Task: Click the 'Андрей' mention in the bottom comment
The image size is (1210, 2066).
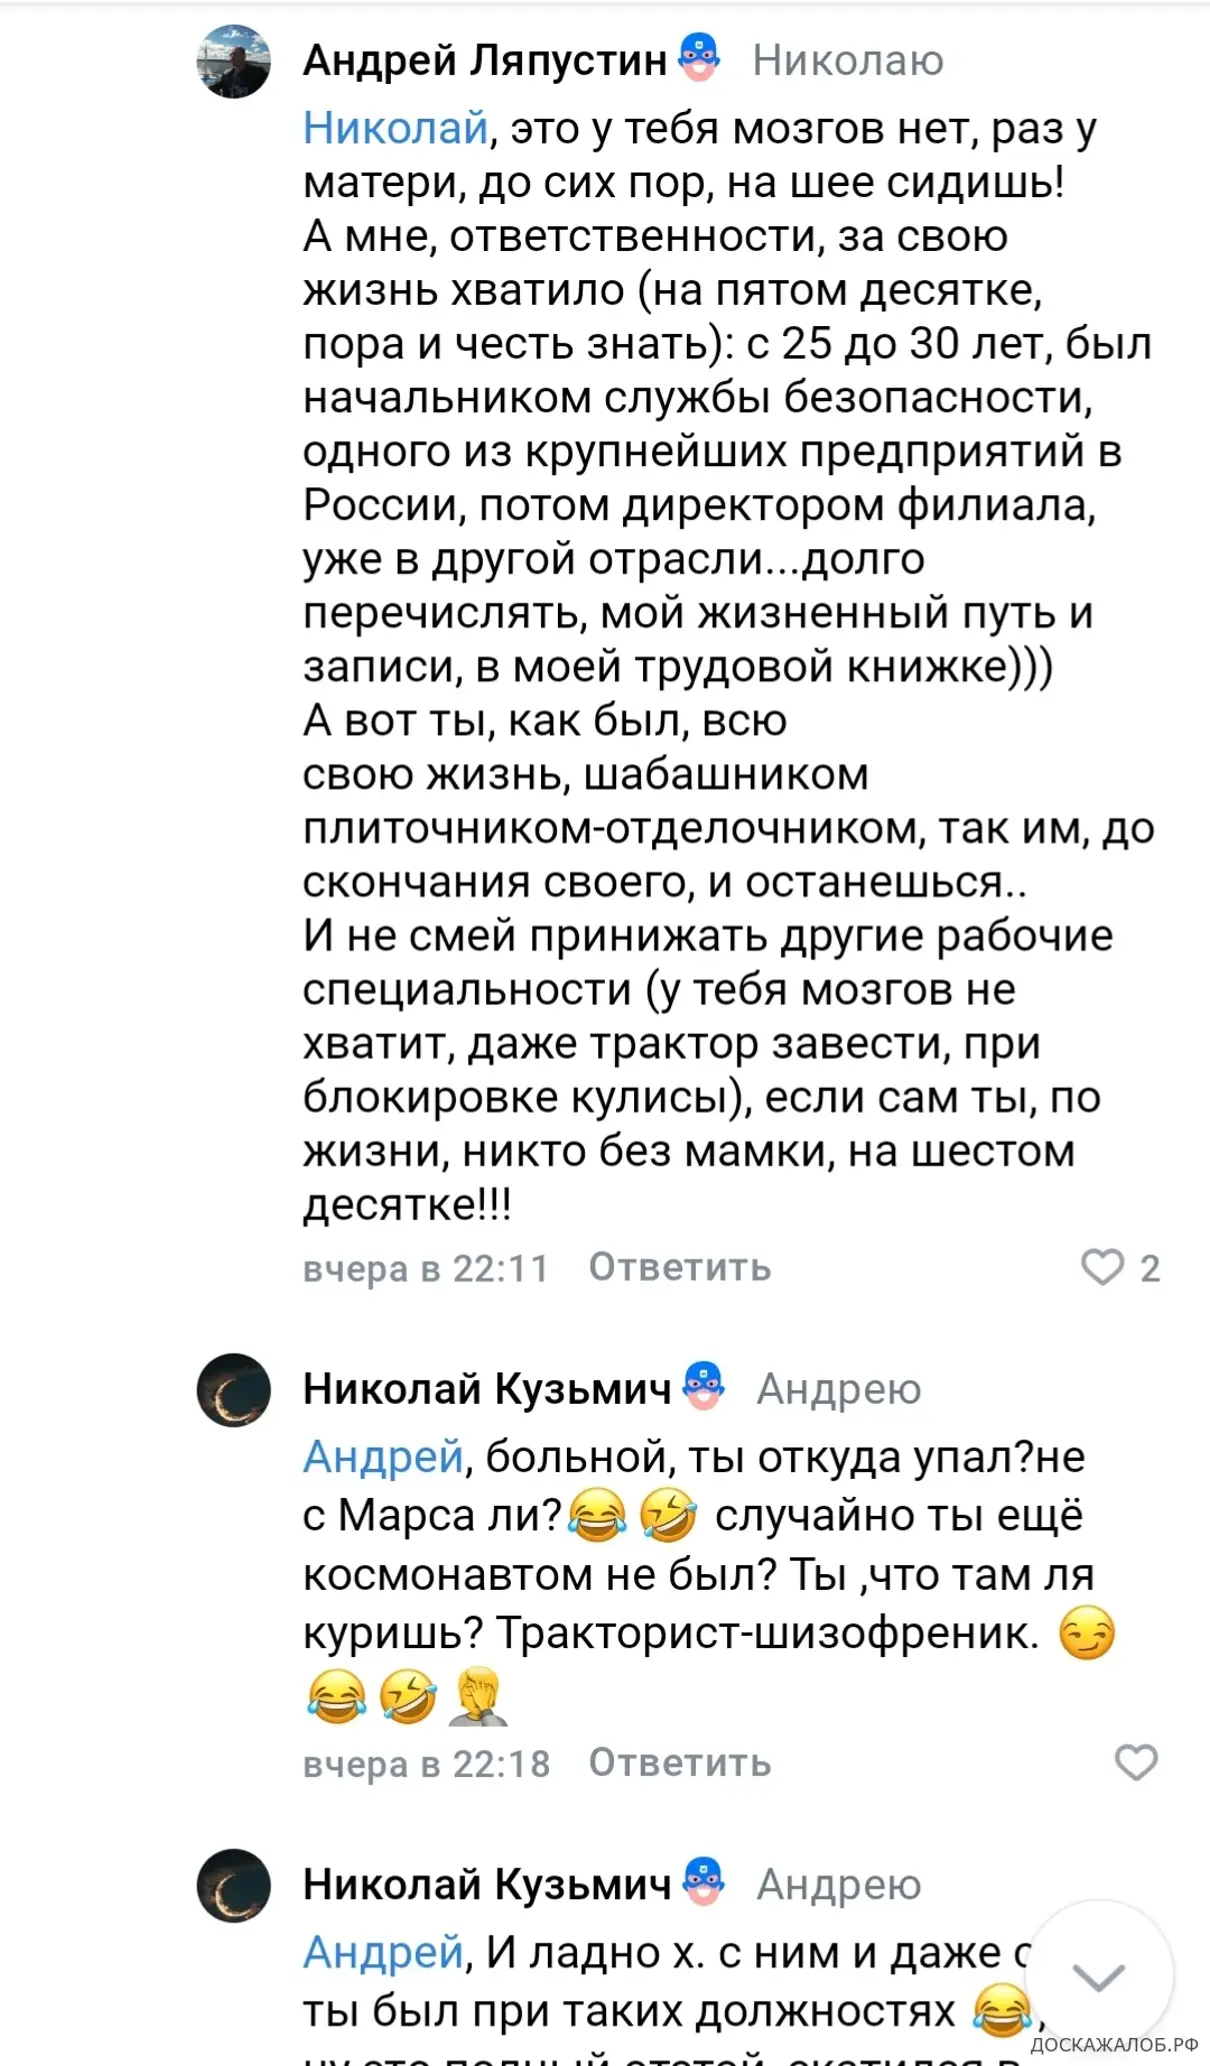Action: point(383,1952)
